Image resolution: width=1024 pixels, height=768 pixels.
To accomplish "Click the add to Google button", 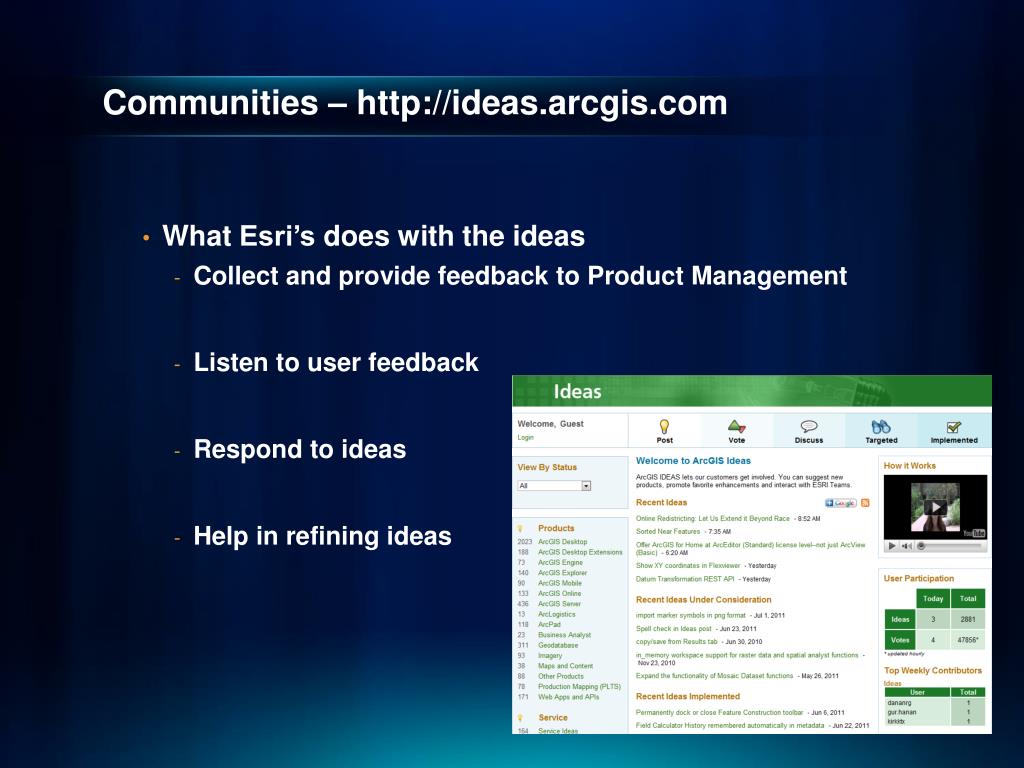I will click(x=840, y=503).
